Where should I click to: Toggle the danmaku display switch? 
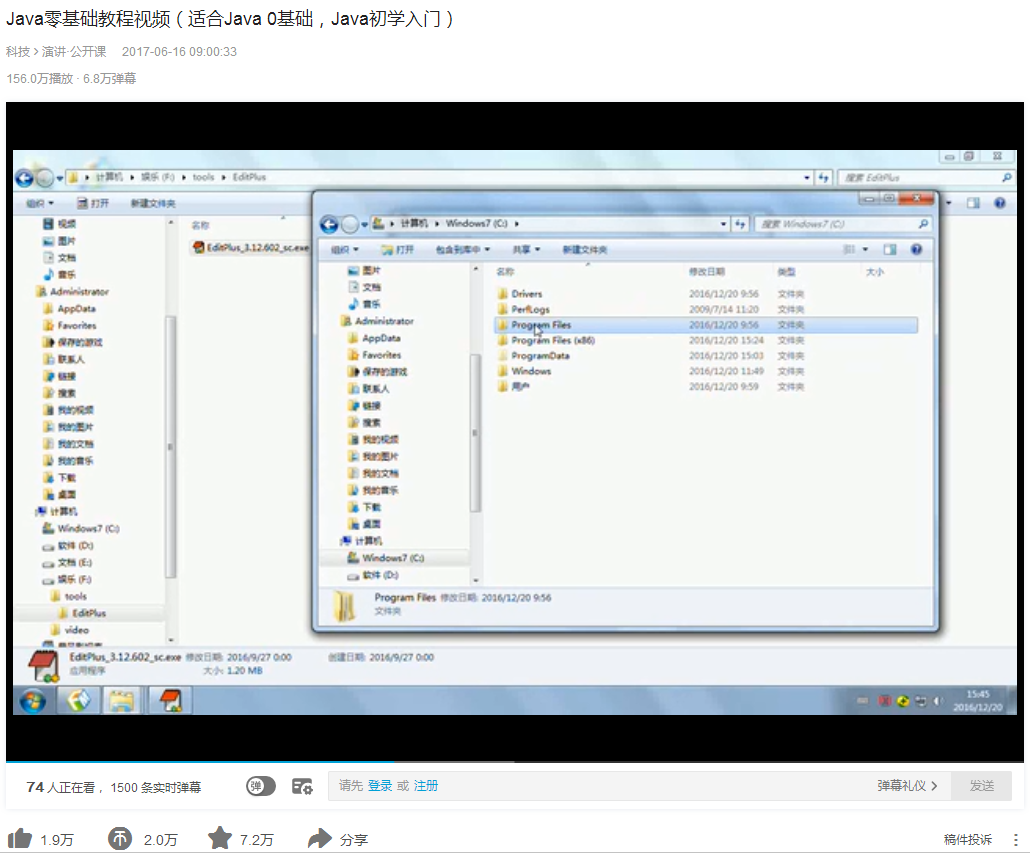(x=261, y=786)
